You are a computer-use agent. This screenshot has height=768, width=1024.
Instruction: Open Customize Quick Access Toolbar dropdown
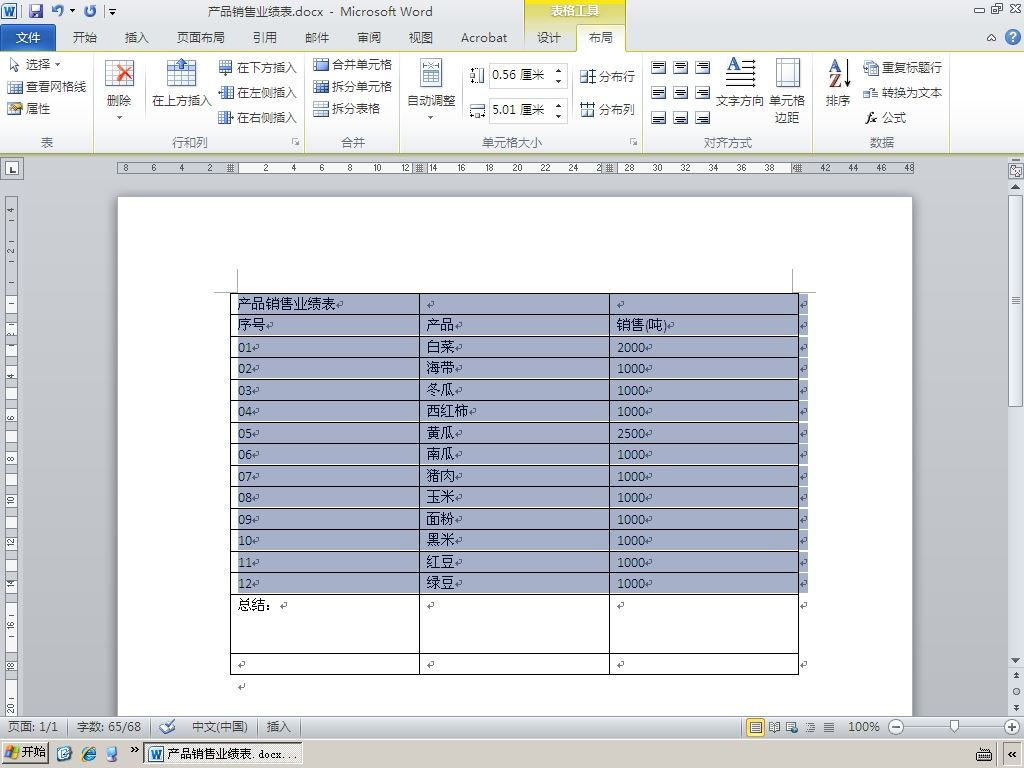[x=112, y=11]
